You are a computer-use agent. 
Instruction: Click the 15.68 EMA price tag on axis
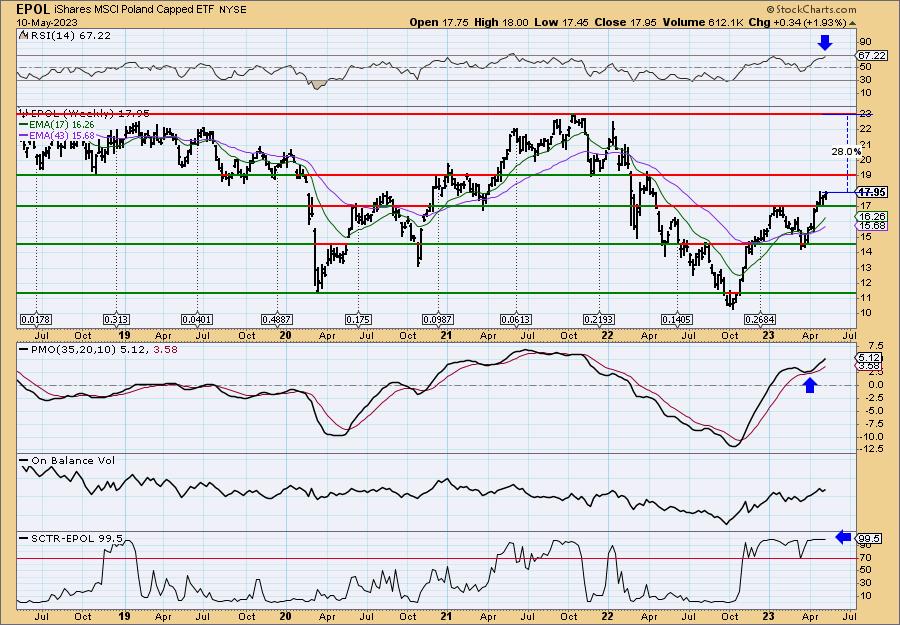pos(872,226)
